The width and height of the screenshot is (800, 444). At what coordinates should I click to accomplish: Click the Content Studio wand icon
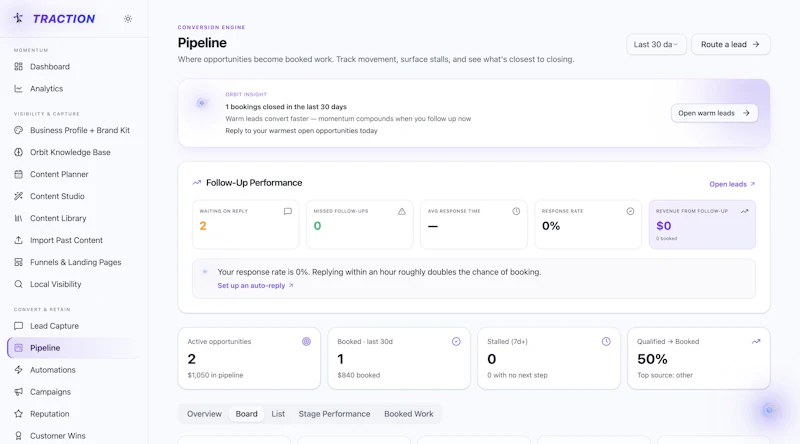click(x=18, y=196)
